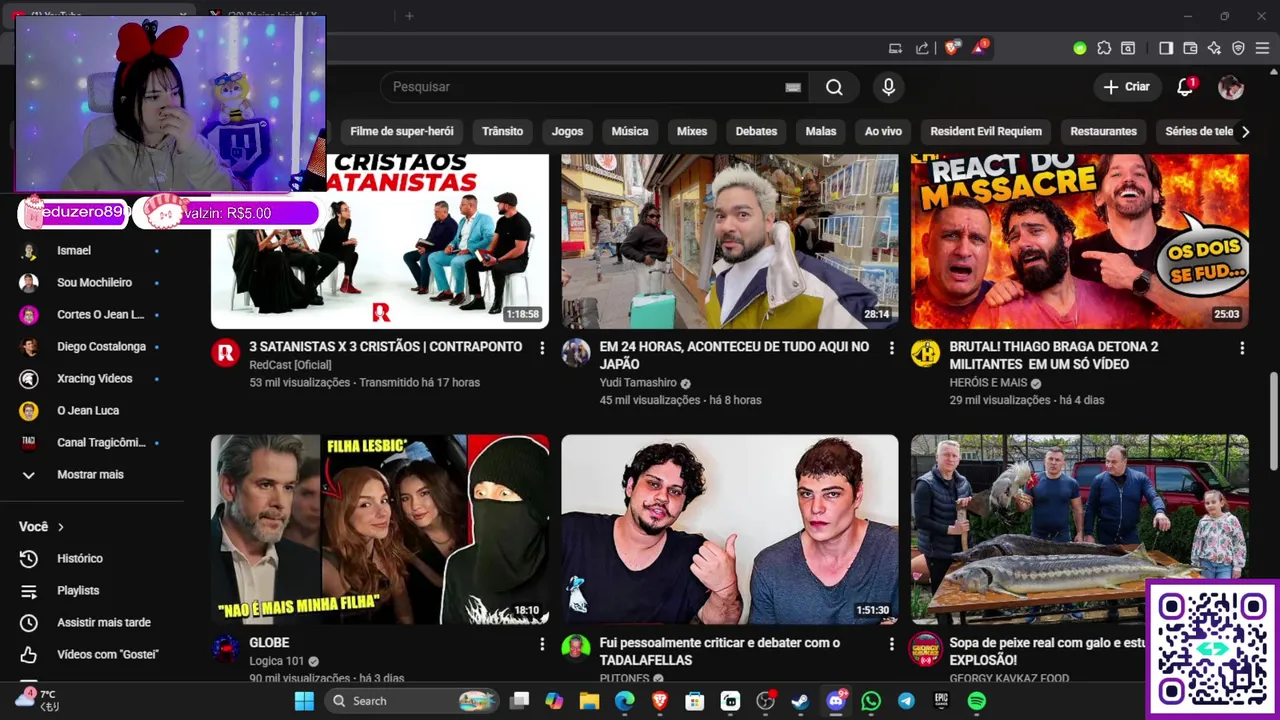Open the browser extensions puzzle icon
Viewport: 1280px width, 720px height.
[x=1104, y=48]
